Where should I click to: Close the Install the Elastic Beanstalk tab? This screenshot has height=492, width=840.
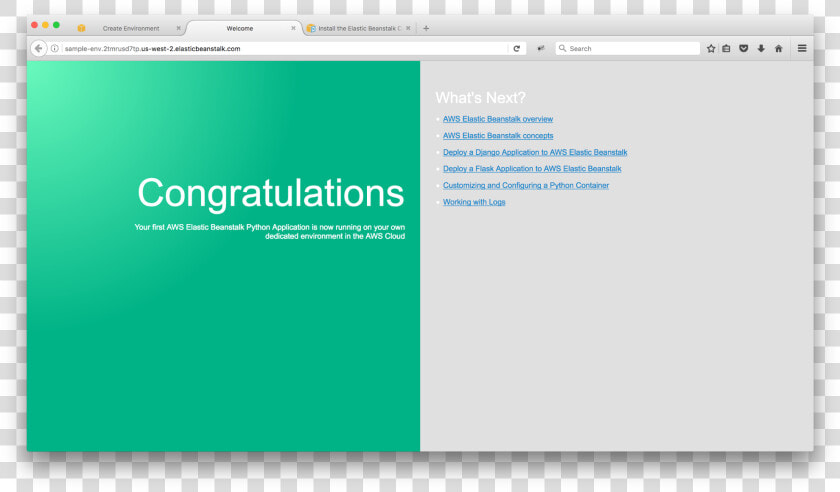click(x=408, y=28)
